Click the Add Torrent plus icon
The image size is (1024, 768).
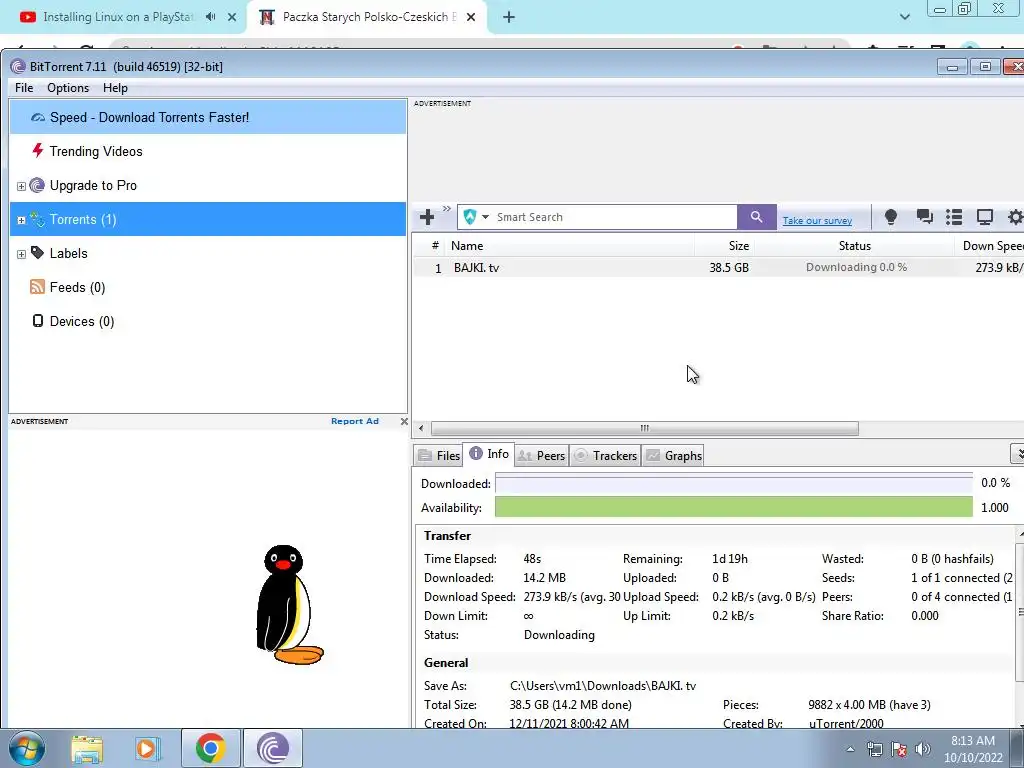coord(427,217)
